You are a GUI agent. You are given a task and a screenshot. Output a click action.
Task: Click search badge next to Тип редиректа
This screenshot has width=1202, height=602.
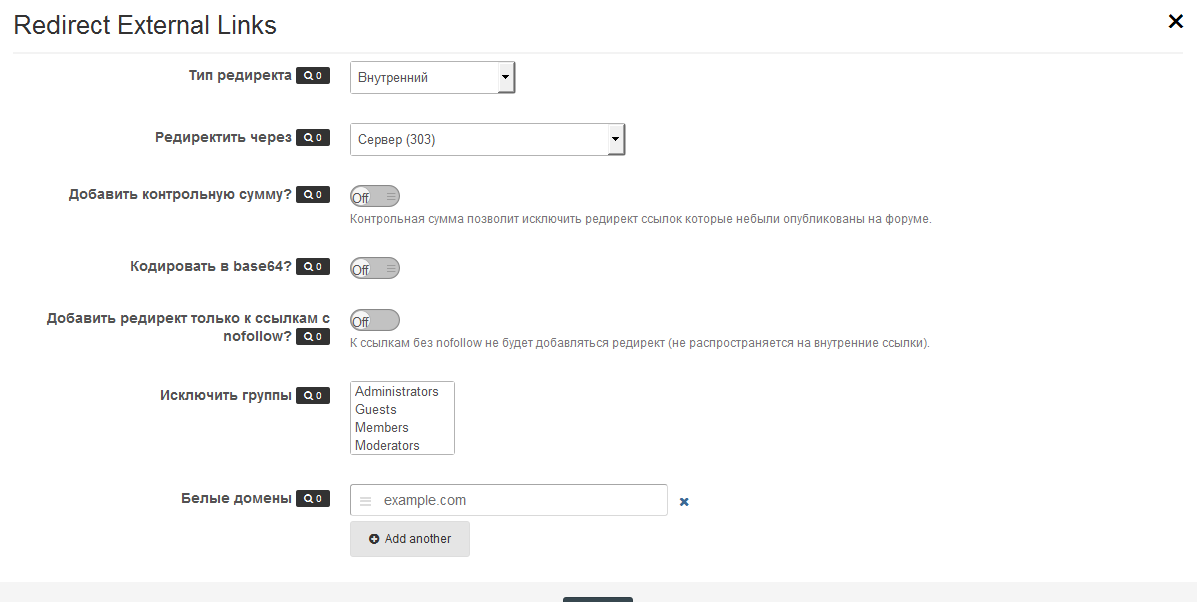coord(312,76)
